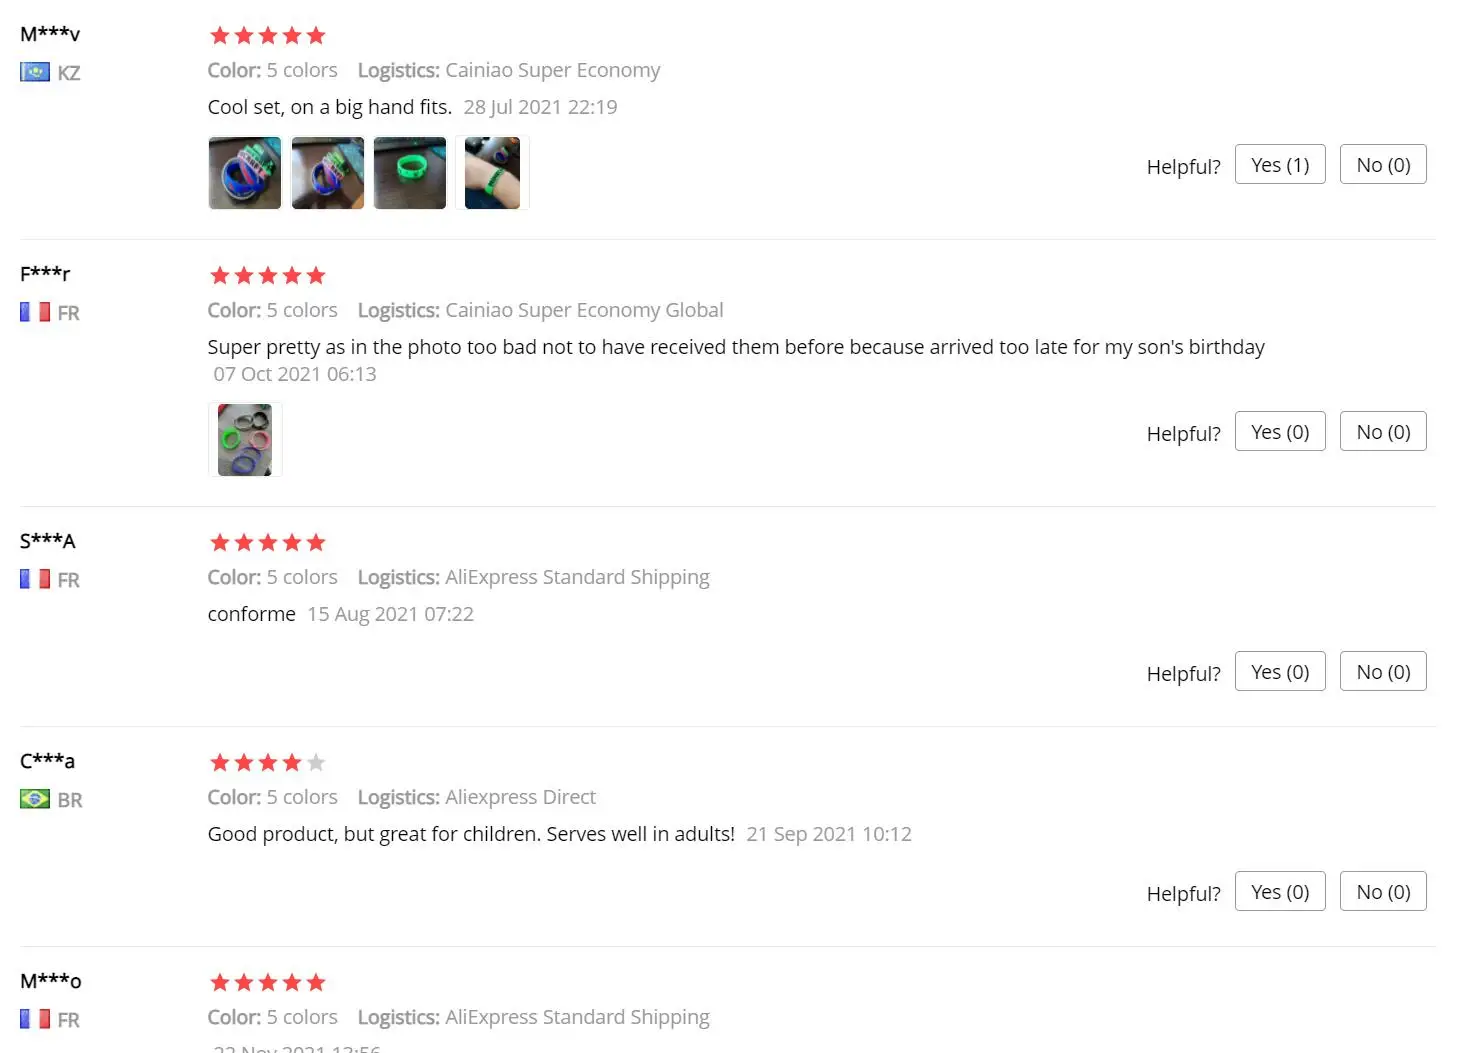View the green wristband photo thumbnail
The image size is (1462, 1053).
410,173
